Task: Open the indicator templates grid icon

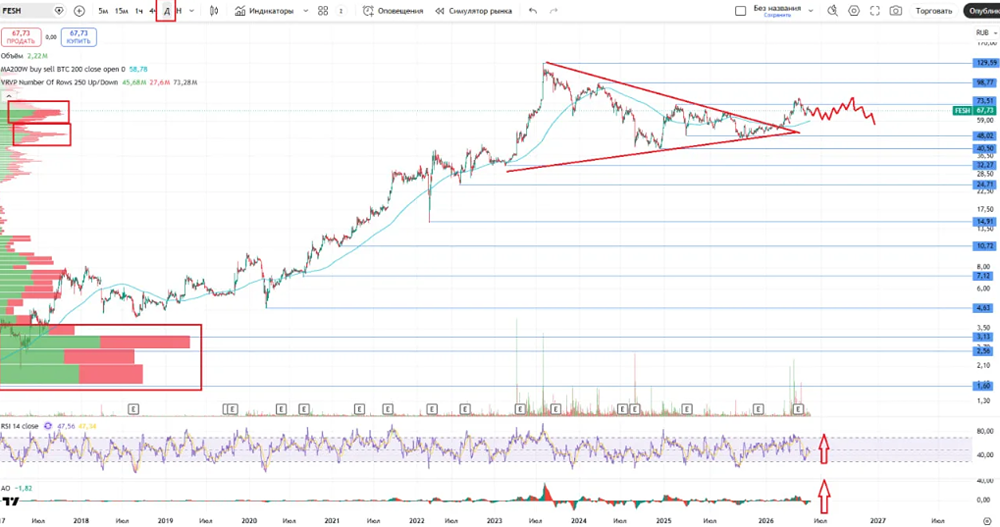Action: tap(323, 11)
